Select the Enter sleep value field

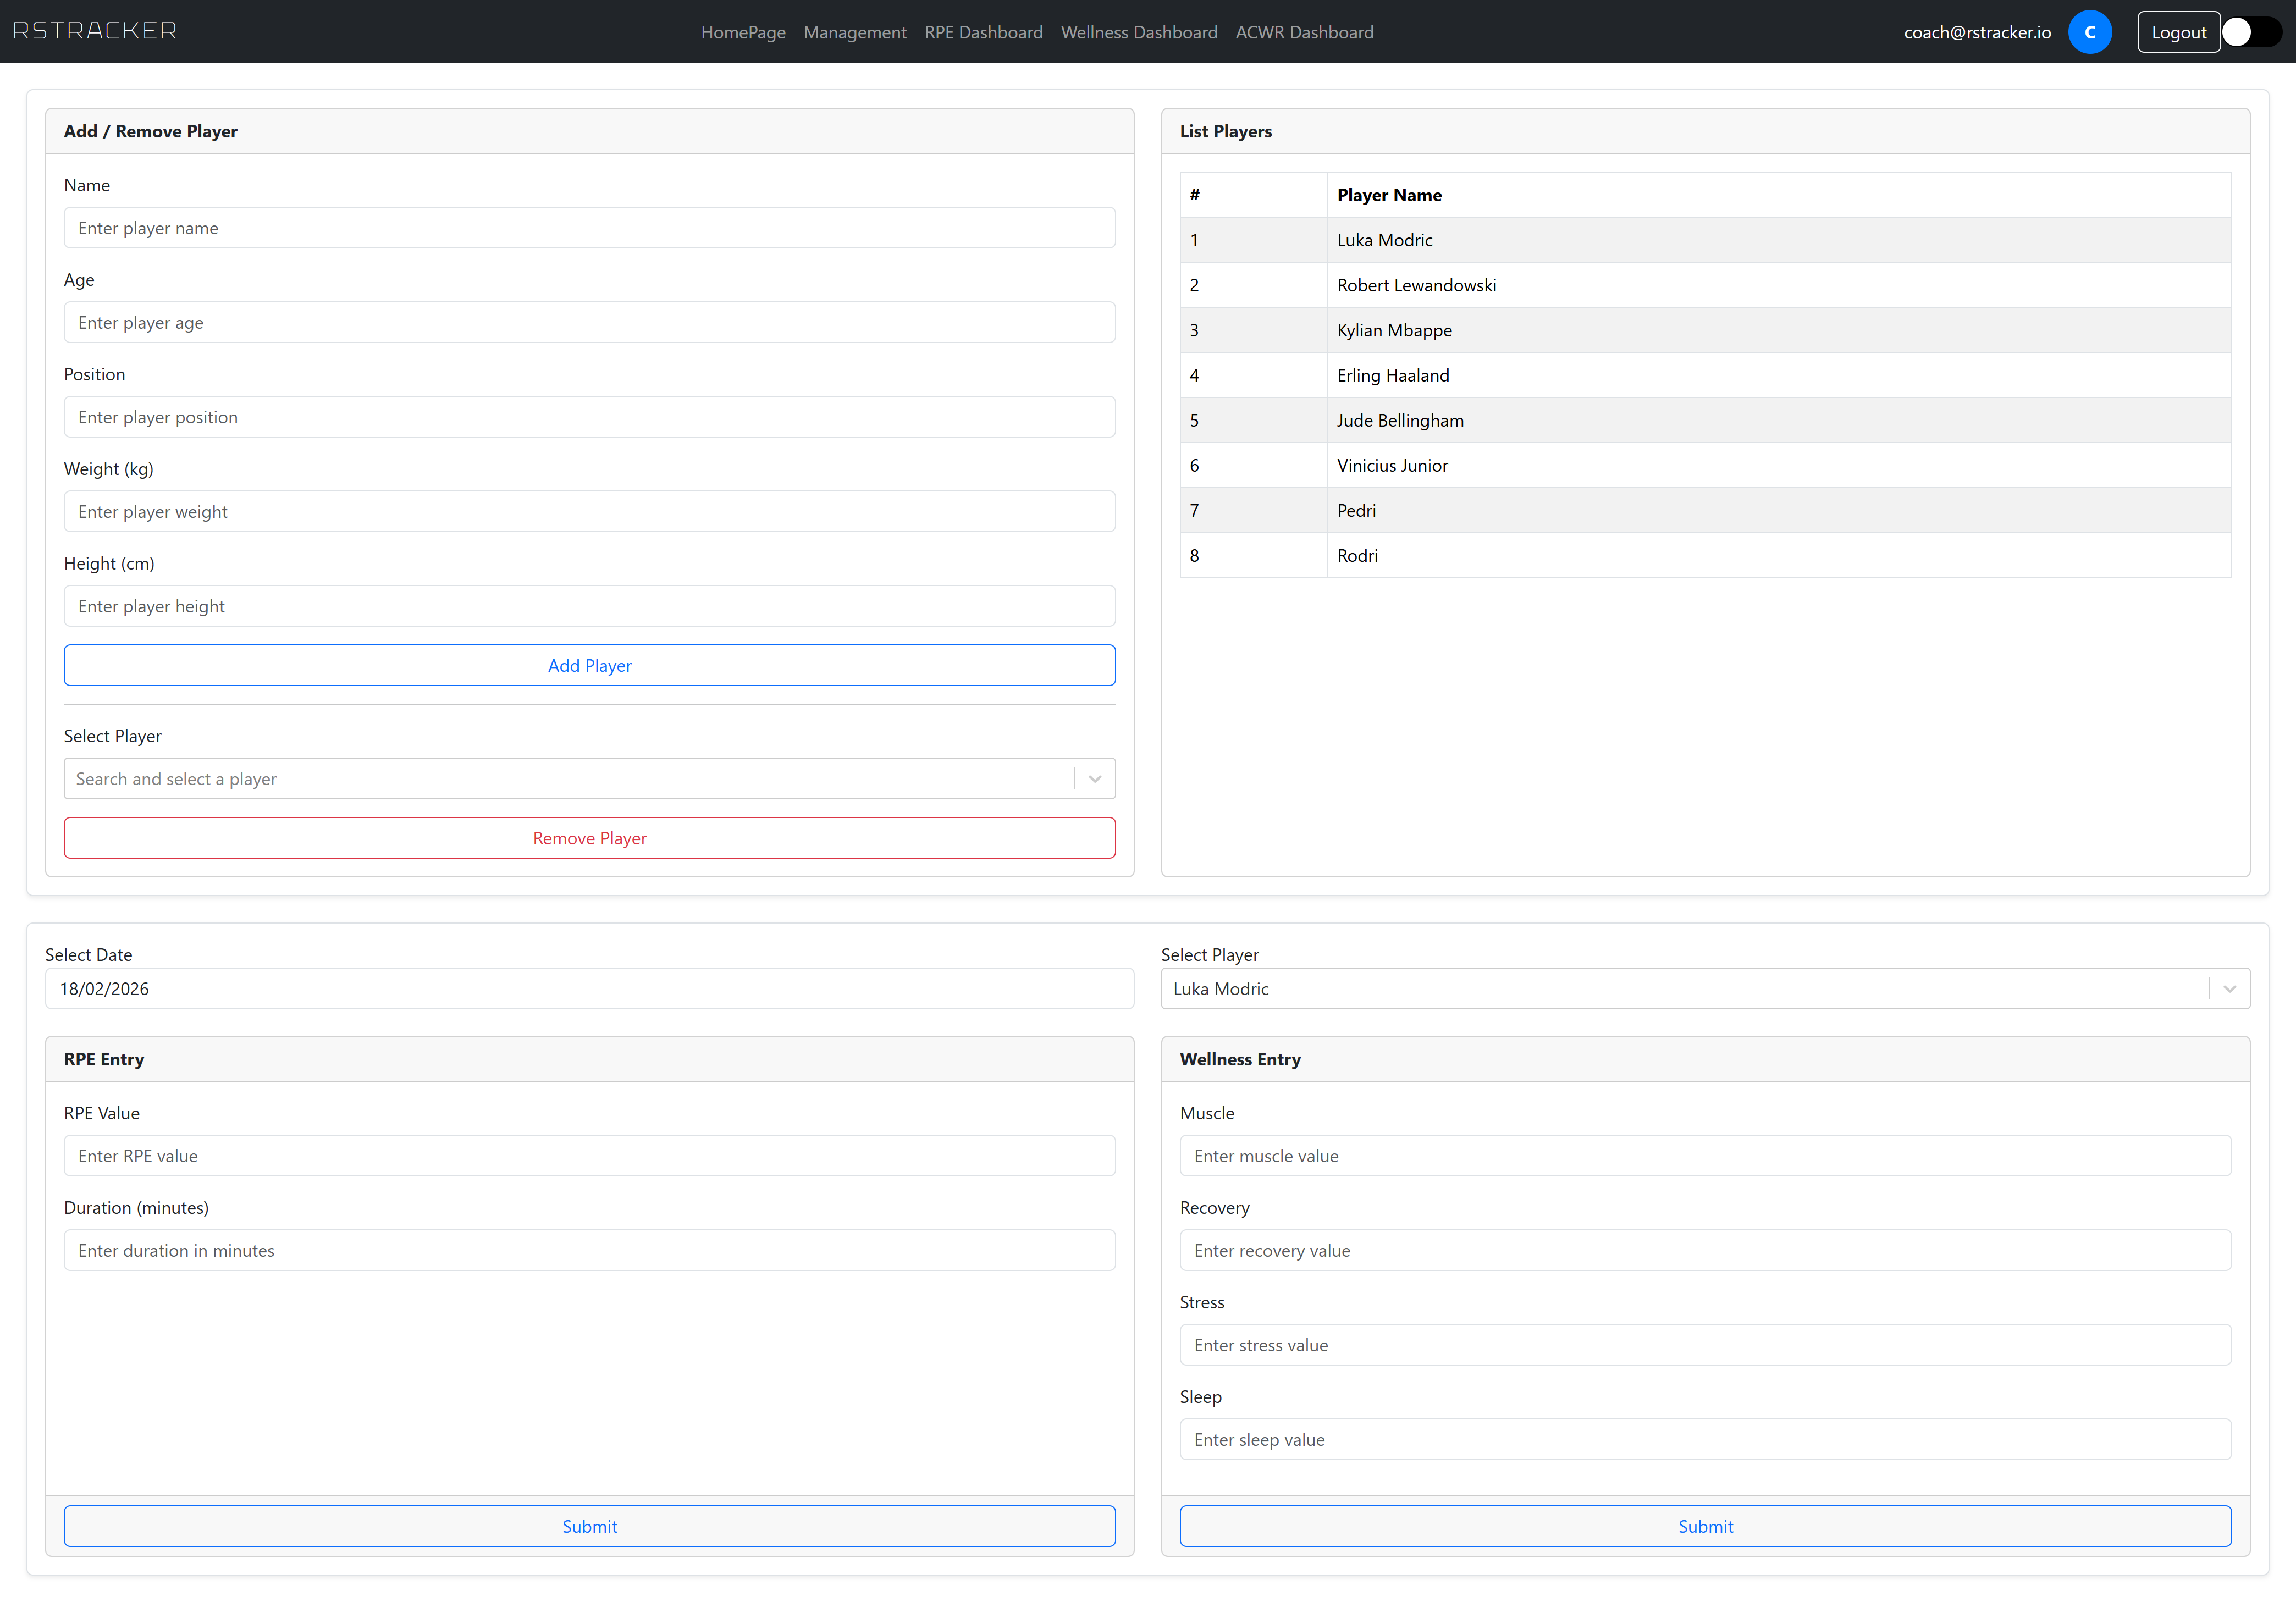coord(1705,1440)
